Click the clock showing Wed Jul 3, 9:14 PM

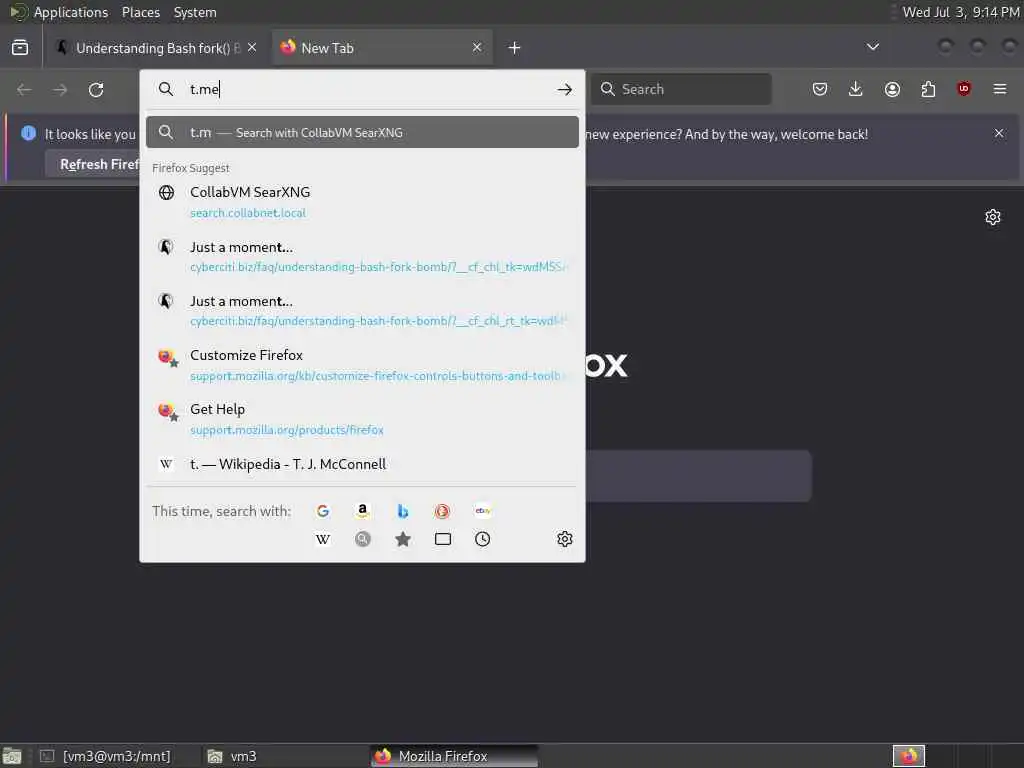(x=960, y=12)
